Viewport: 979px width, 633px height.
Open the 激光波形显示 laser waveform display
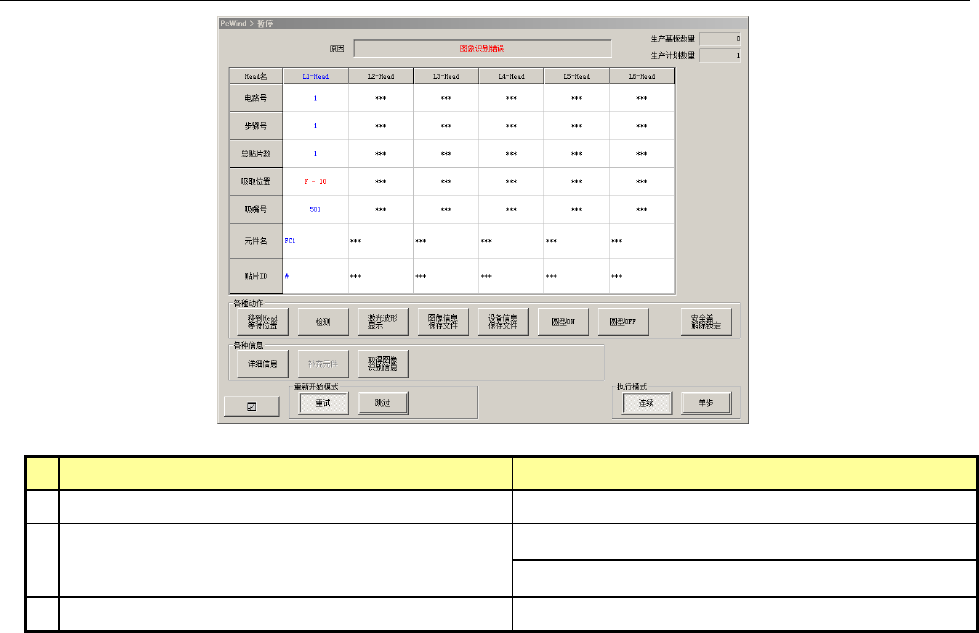pos(383,322)
